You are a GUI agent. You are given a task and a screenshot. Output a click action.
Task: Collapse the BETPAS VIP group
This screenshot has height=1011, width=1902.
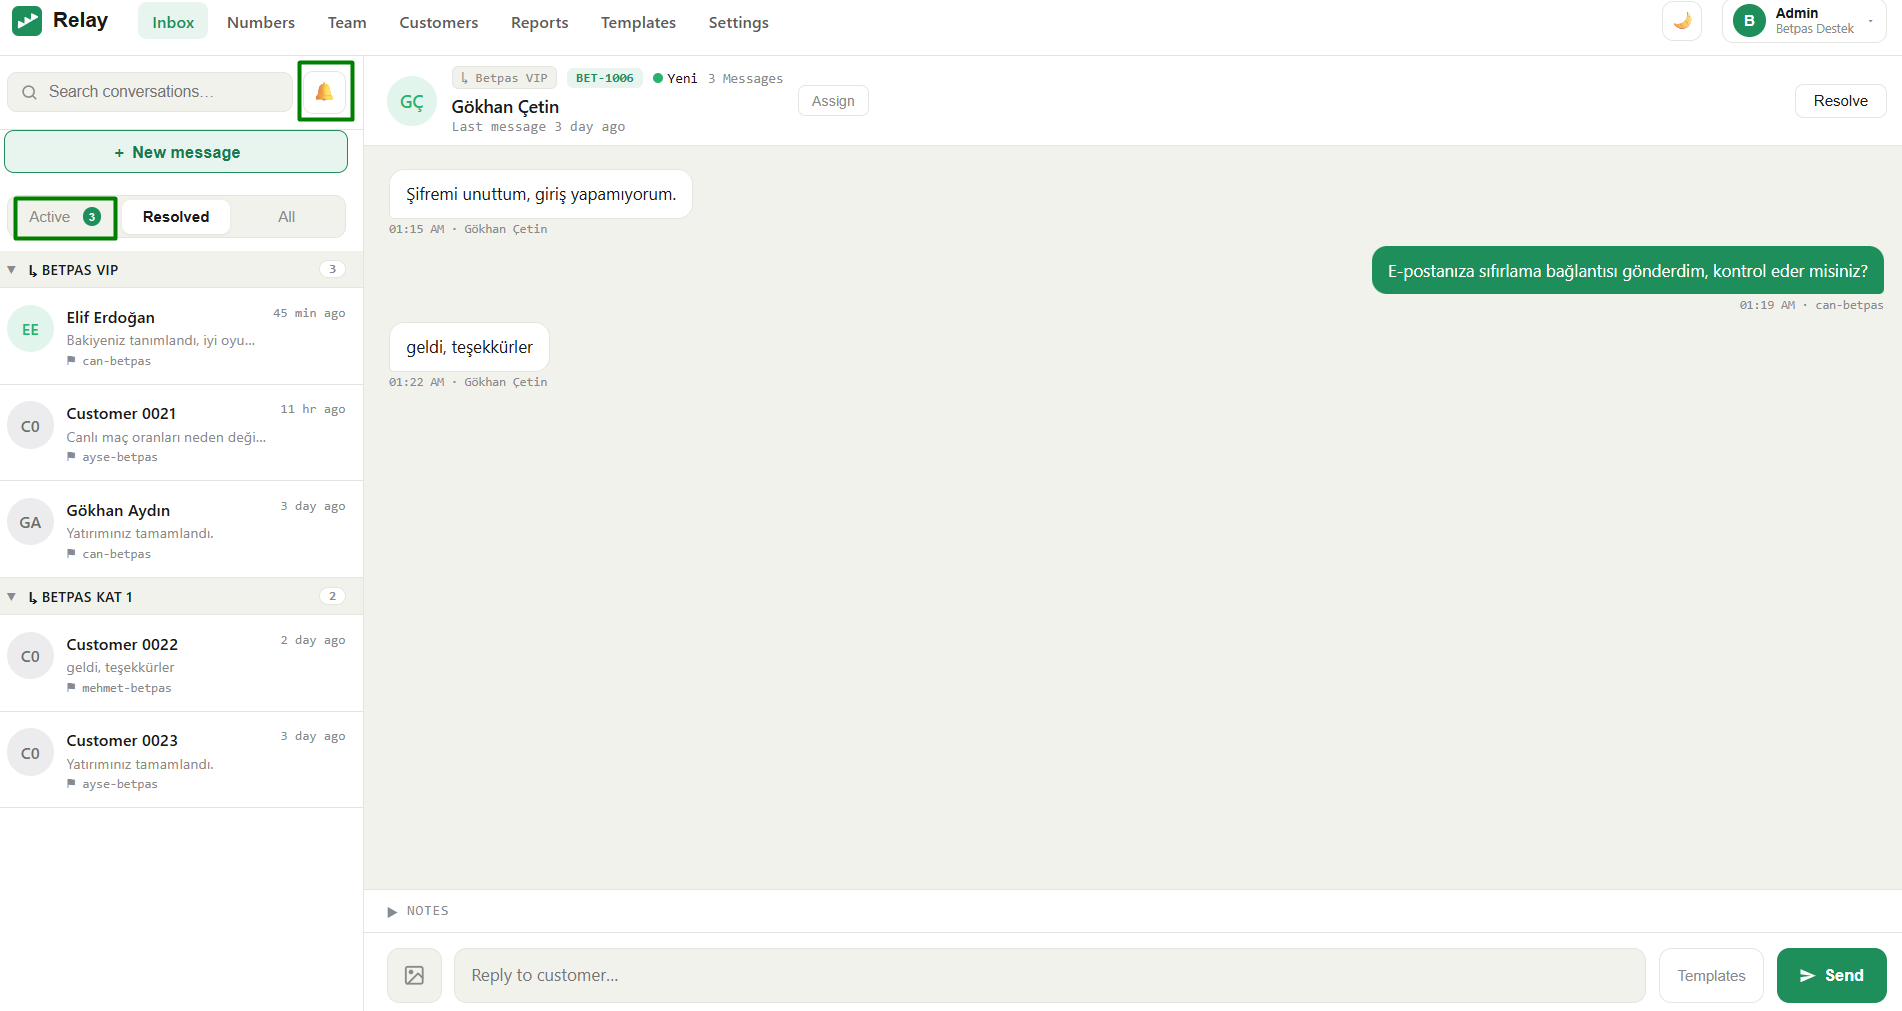[x=11, y=270]
